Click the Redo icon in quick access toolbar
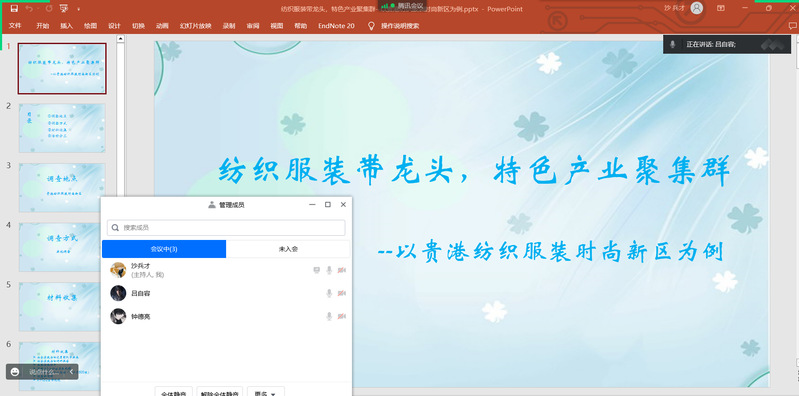 (x=49, y=9)
